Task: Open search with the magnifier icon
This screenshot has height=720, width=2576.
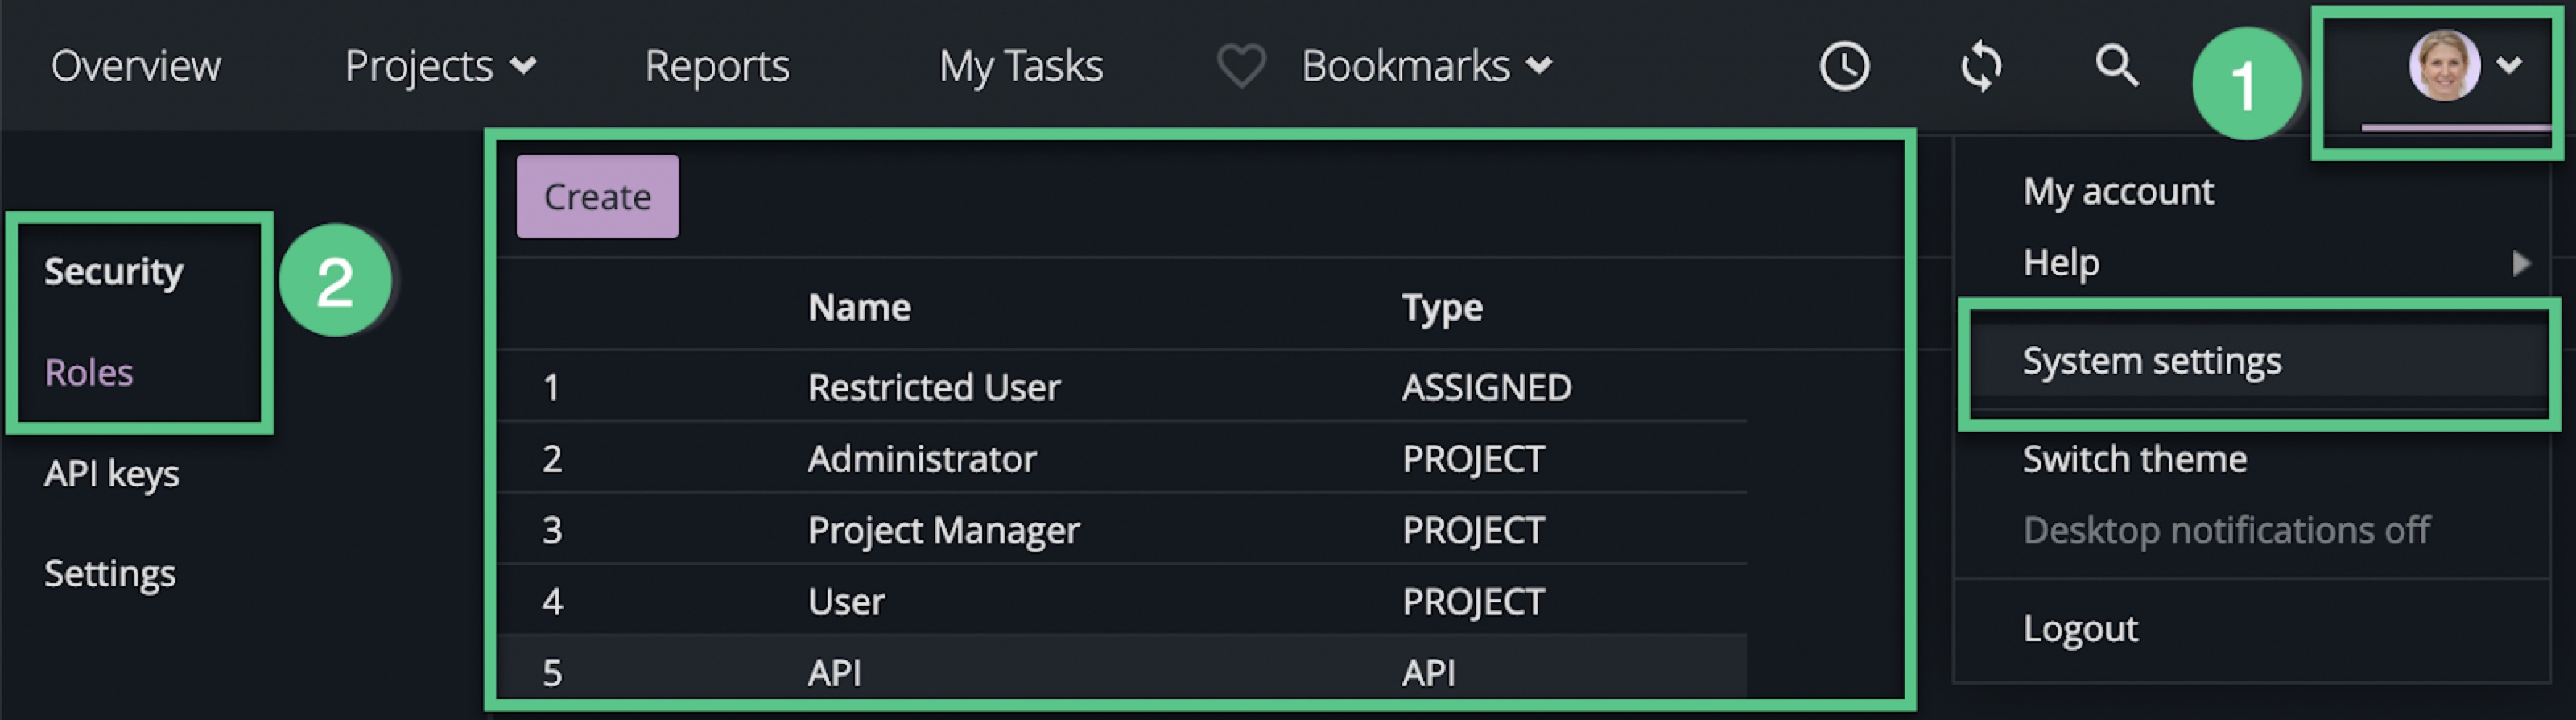Action: pos(2116,67)
